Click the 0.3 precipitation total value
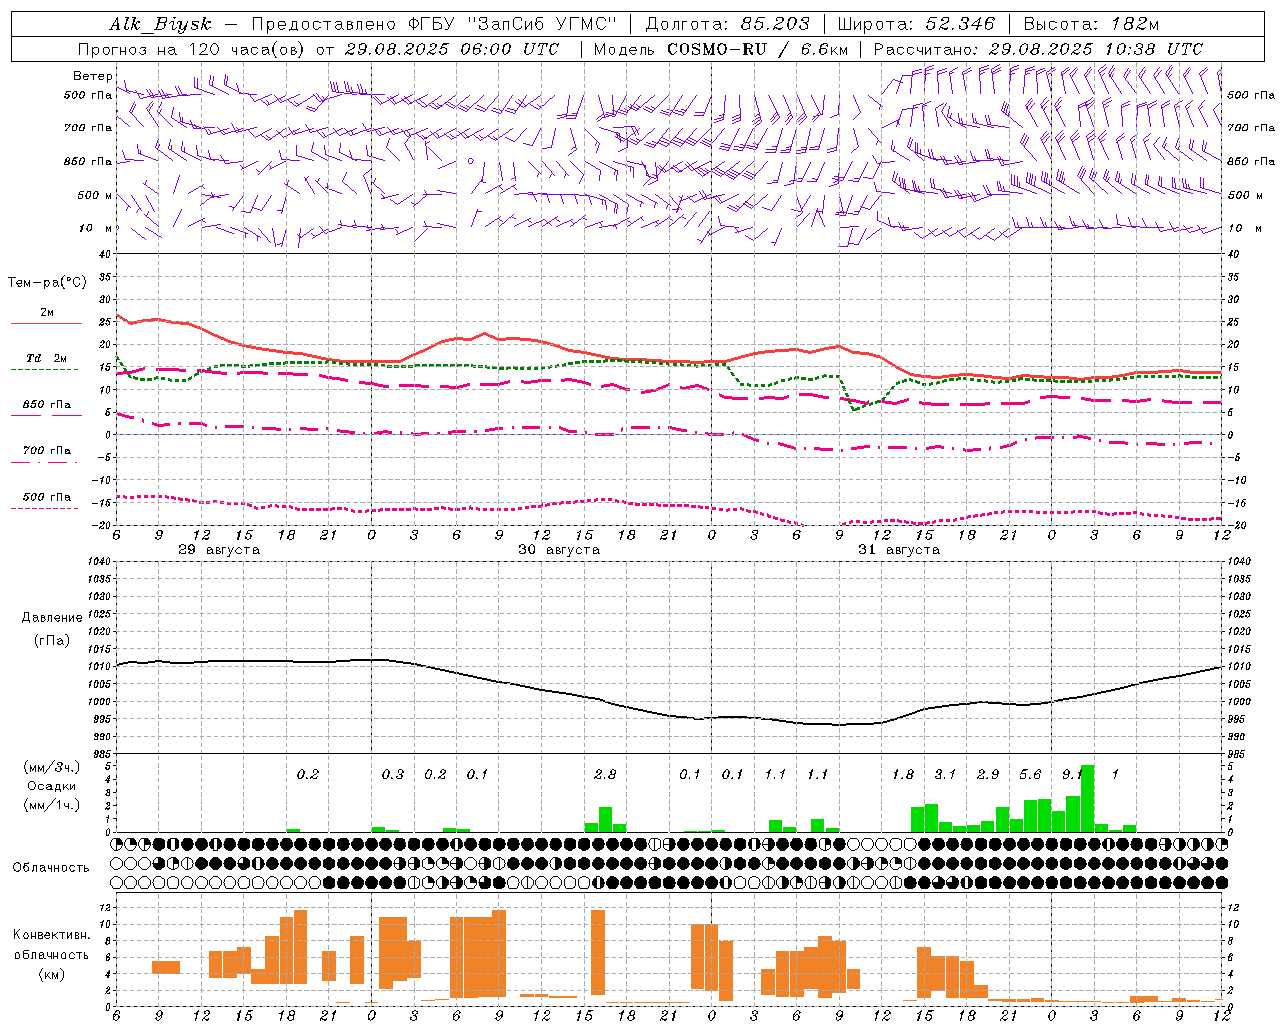 tap(393, 775)
